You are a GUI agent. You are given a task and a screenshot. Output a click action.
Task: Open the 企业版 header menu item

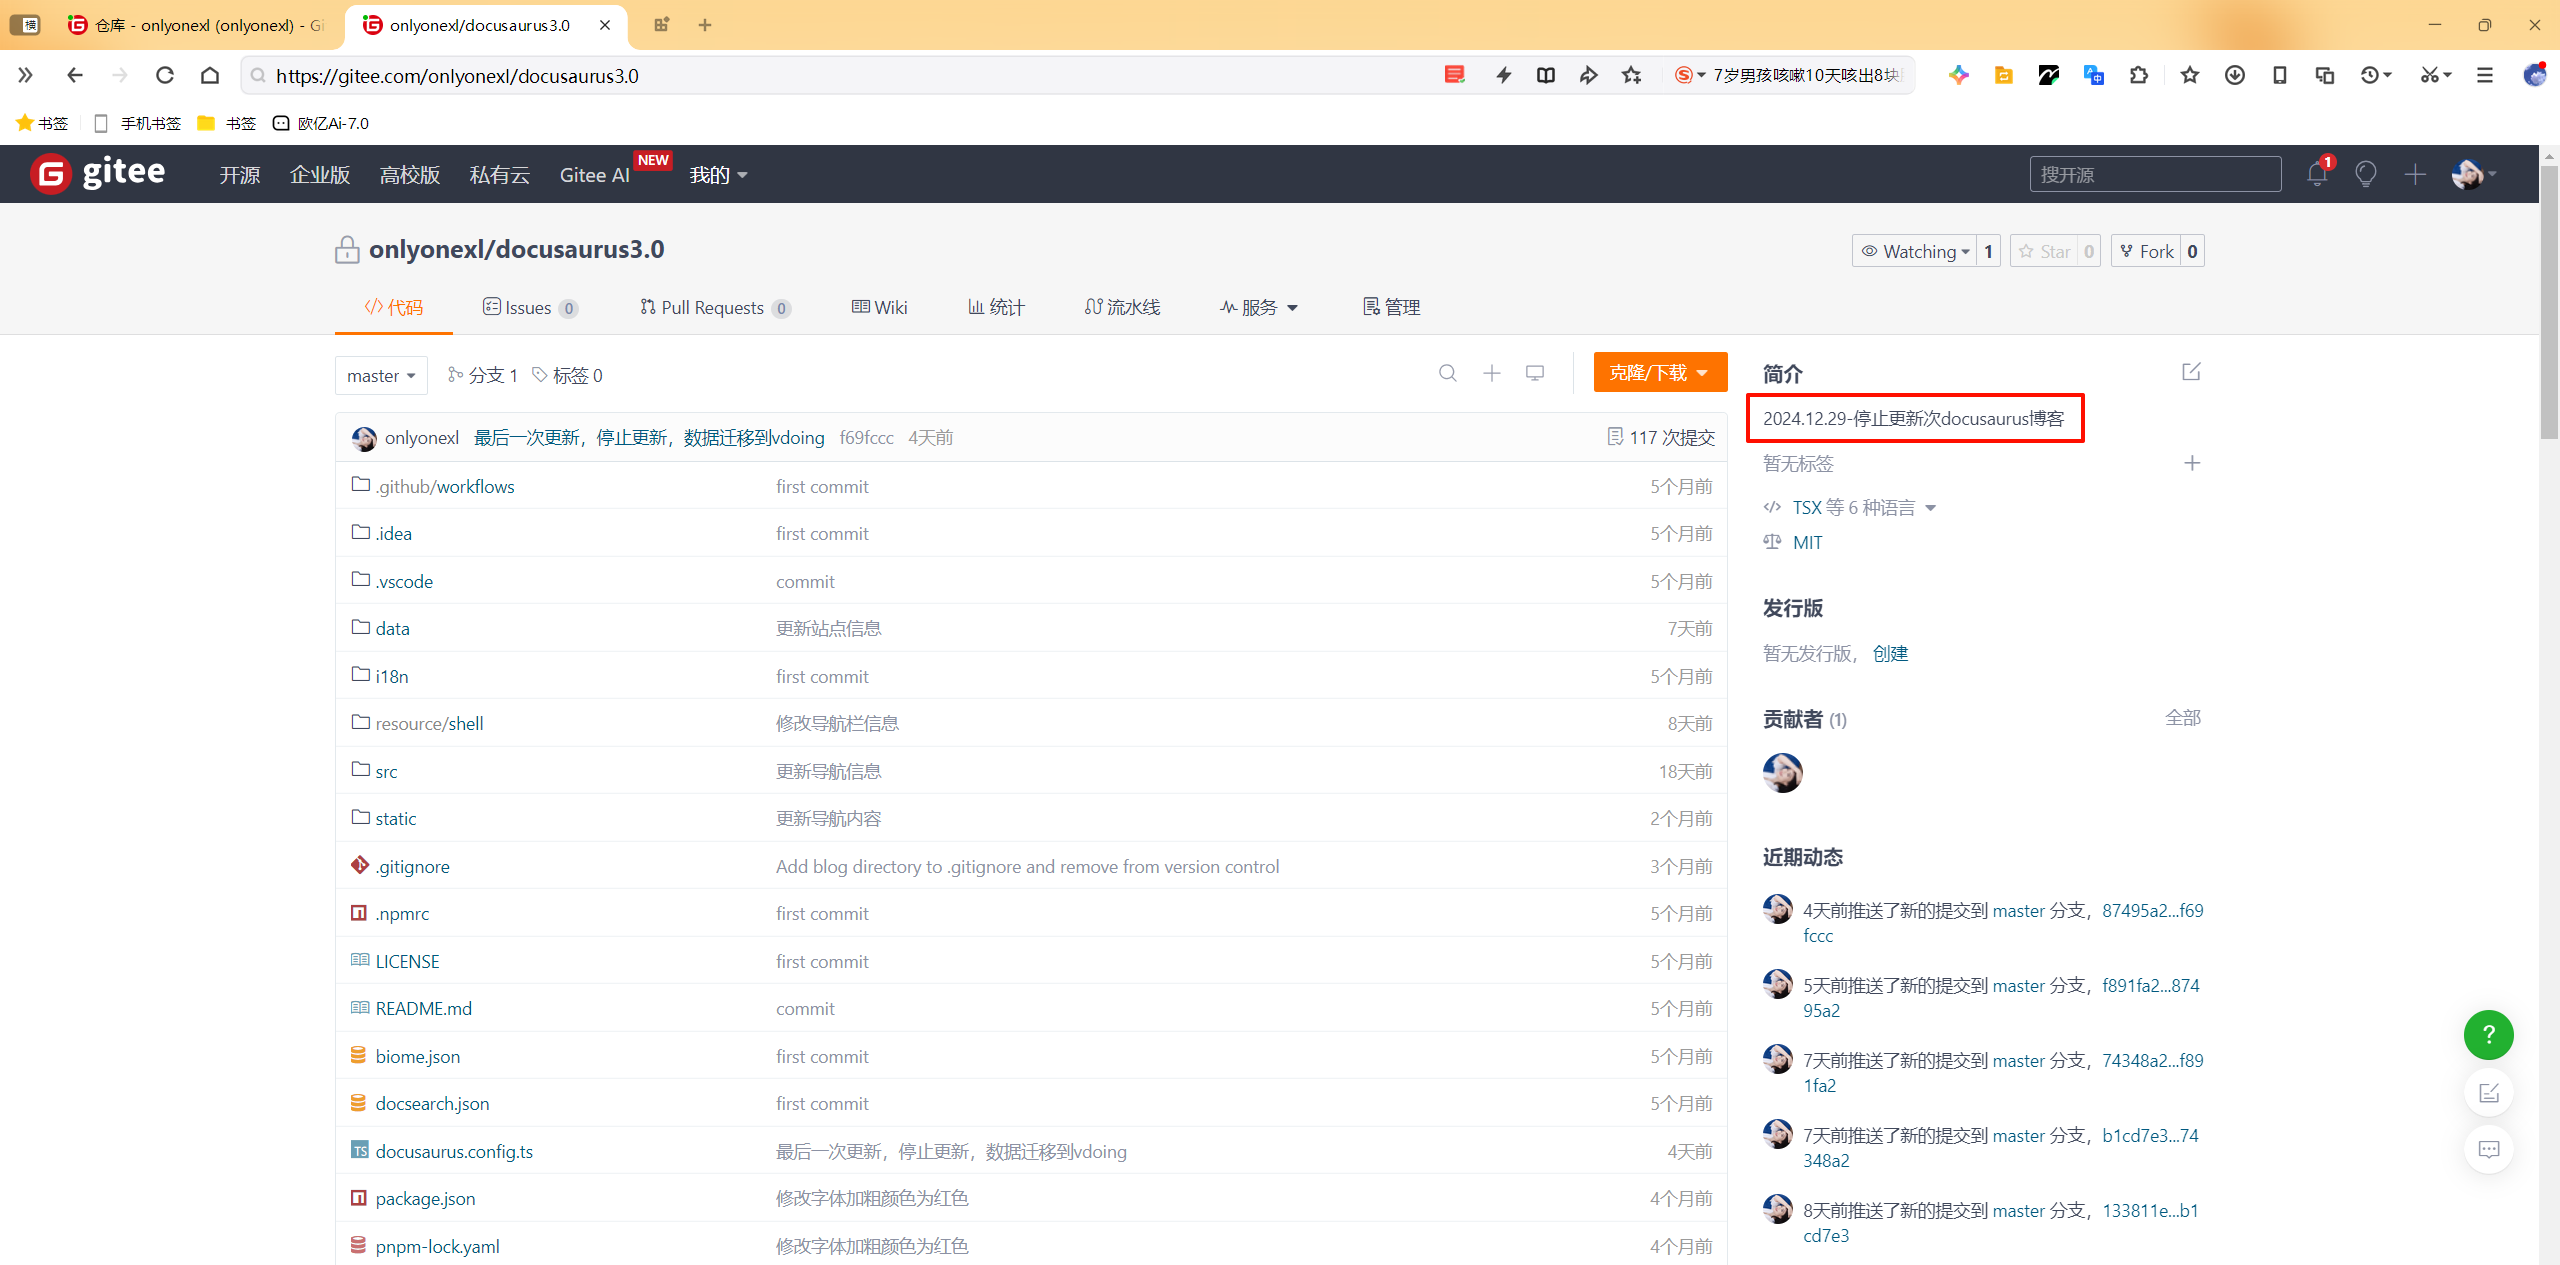(320, 175)
